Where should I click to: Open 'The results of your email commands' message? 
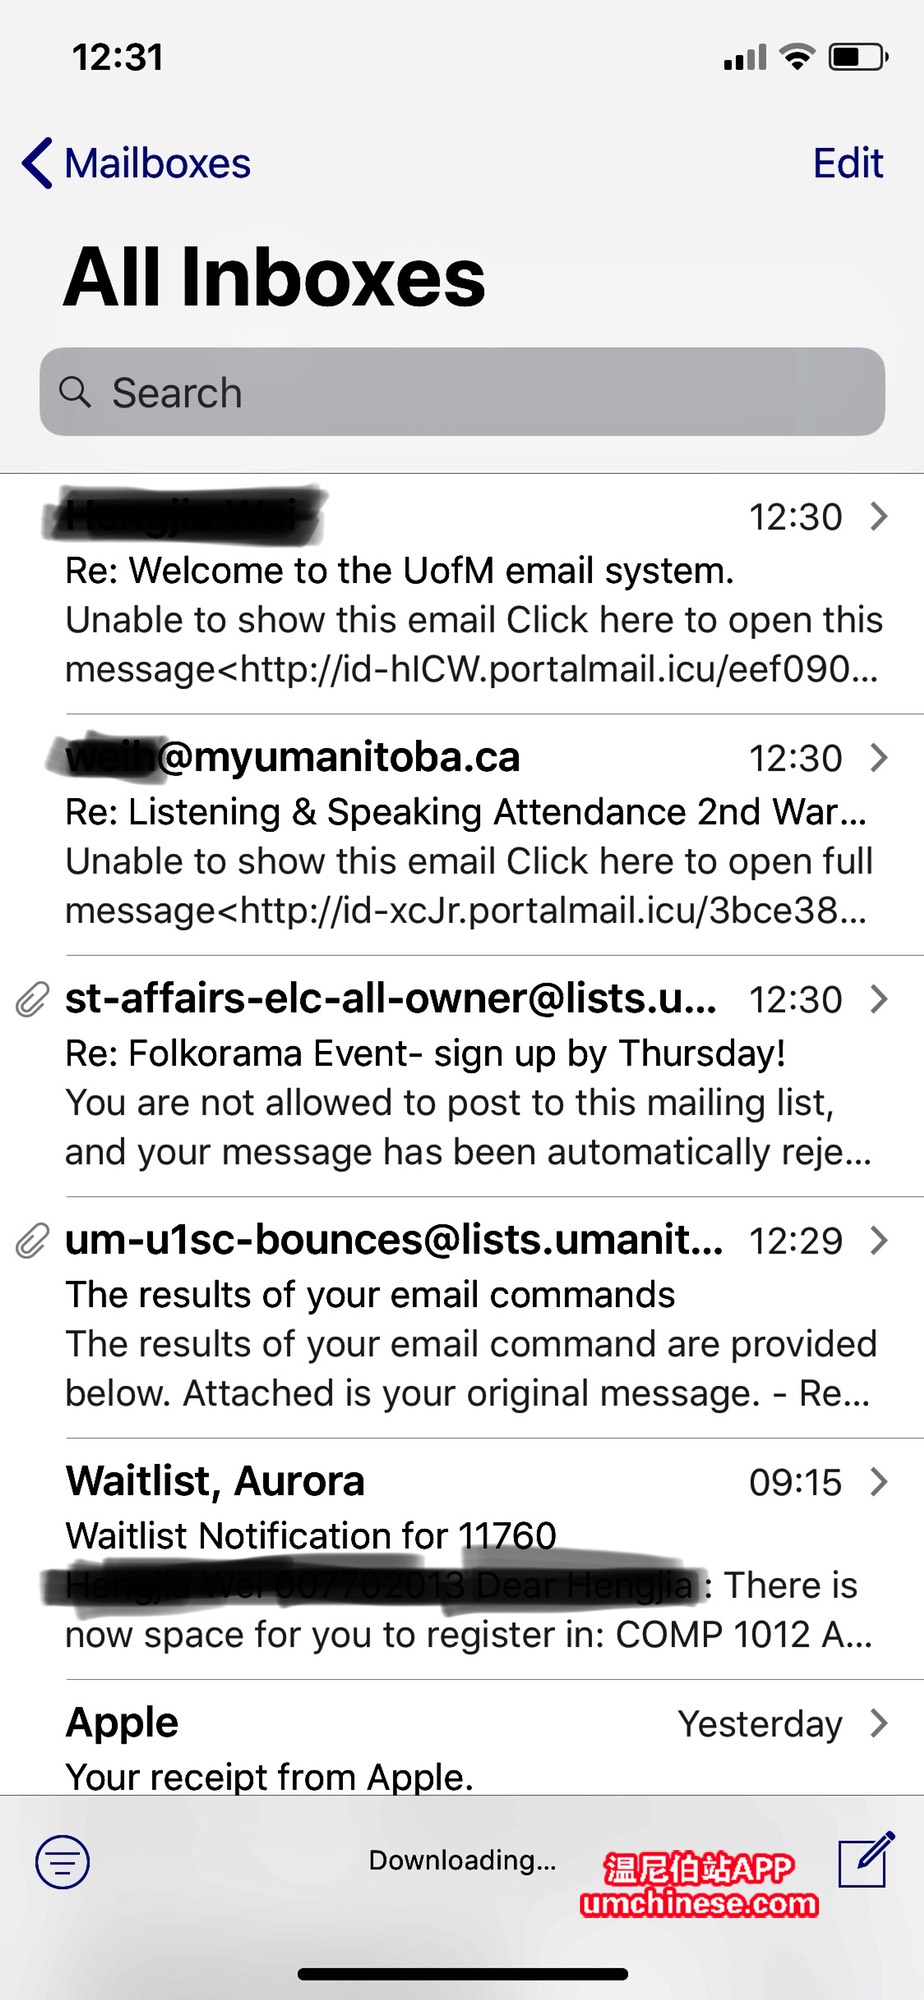point(370,1295)
